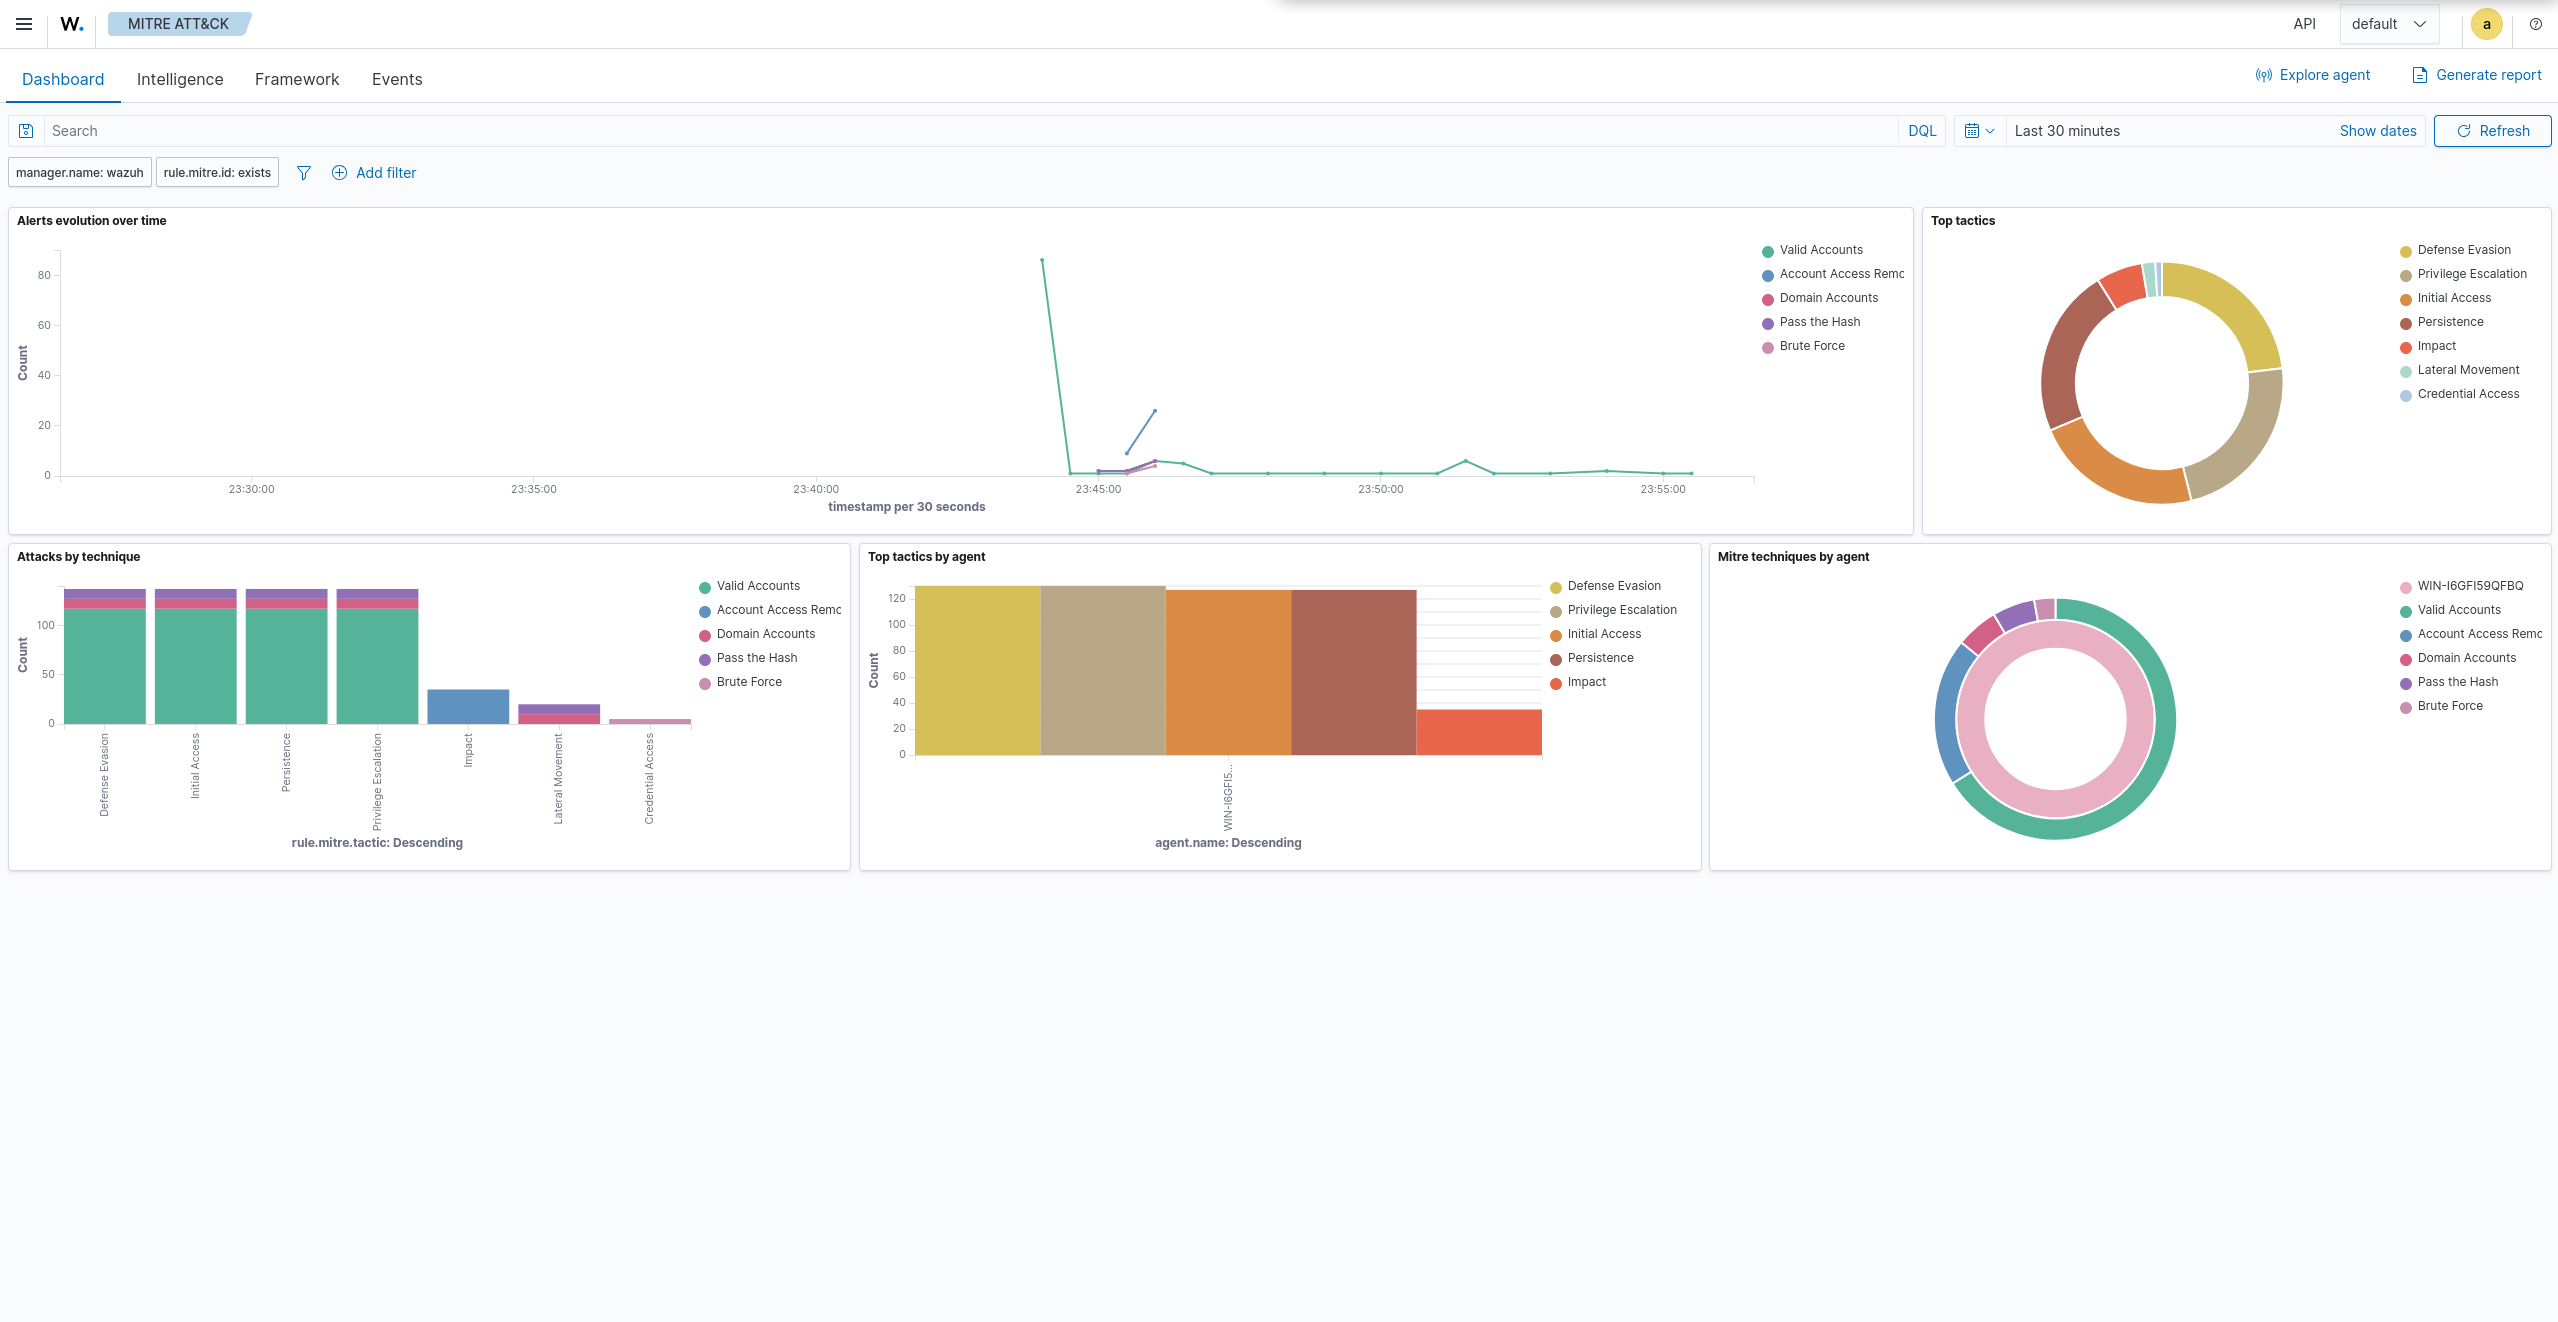Open the calendar quick time range dropdown
This screenshot has height=1322, width=2558.
click(1980, 131)
